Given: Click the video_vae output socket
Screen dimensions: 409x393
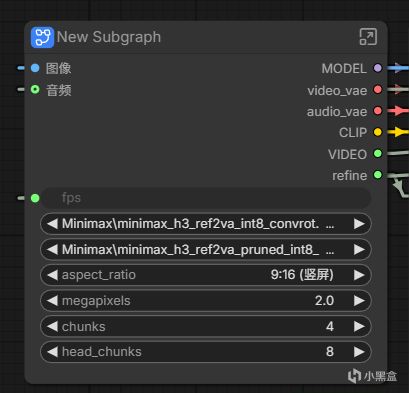Looking at the screenshot, I should 378,89.
